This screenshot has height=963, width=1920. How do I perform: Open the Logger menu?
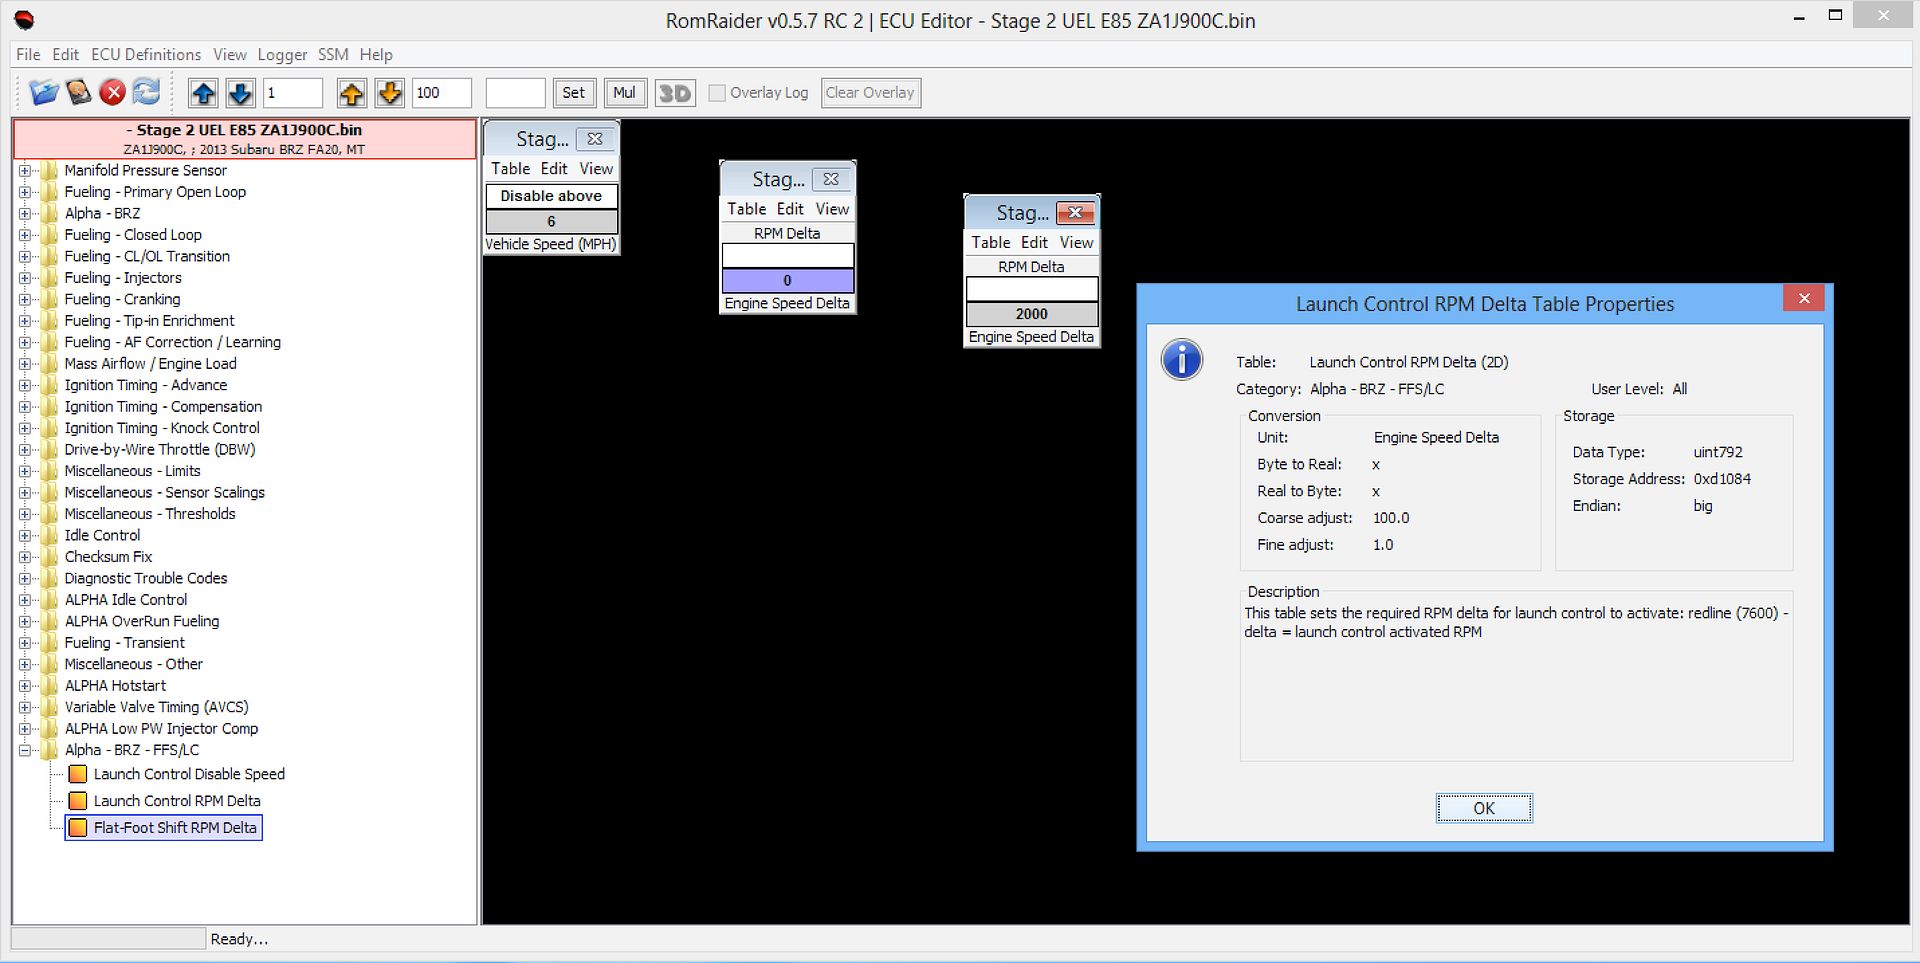click(282, 54)
